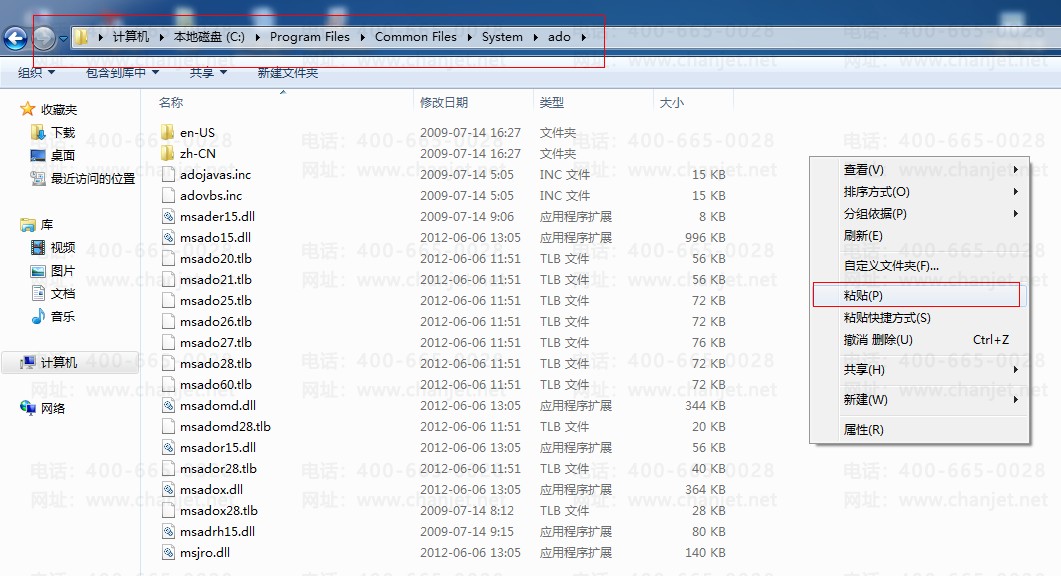Select msado60.tlb file icon
The height and width of the screenshot is (576, 1061).
pyautogui.click(x=168, y=384)
